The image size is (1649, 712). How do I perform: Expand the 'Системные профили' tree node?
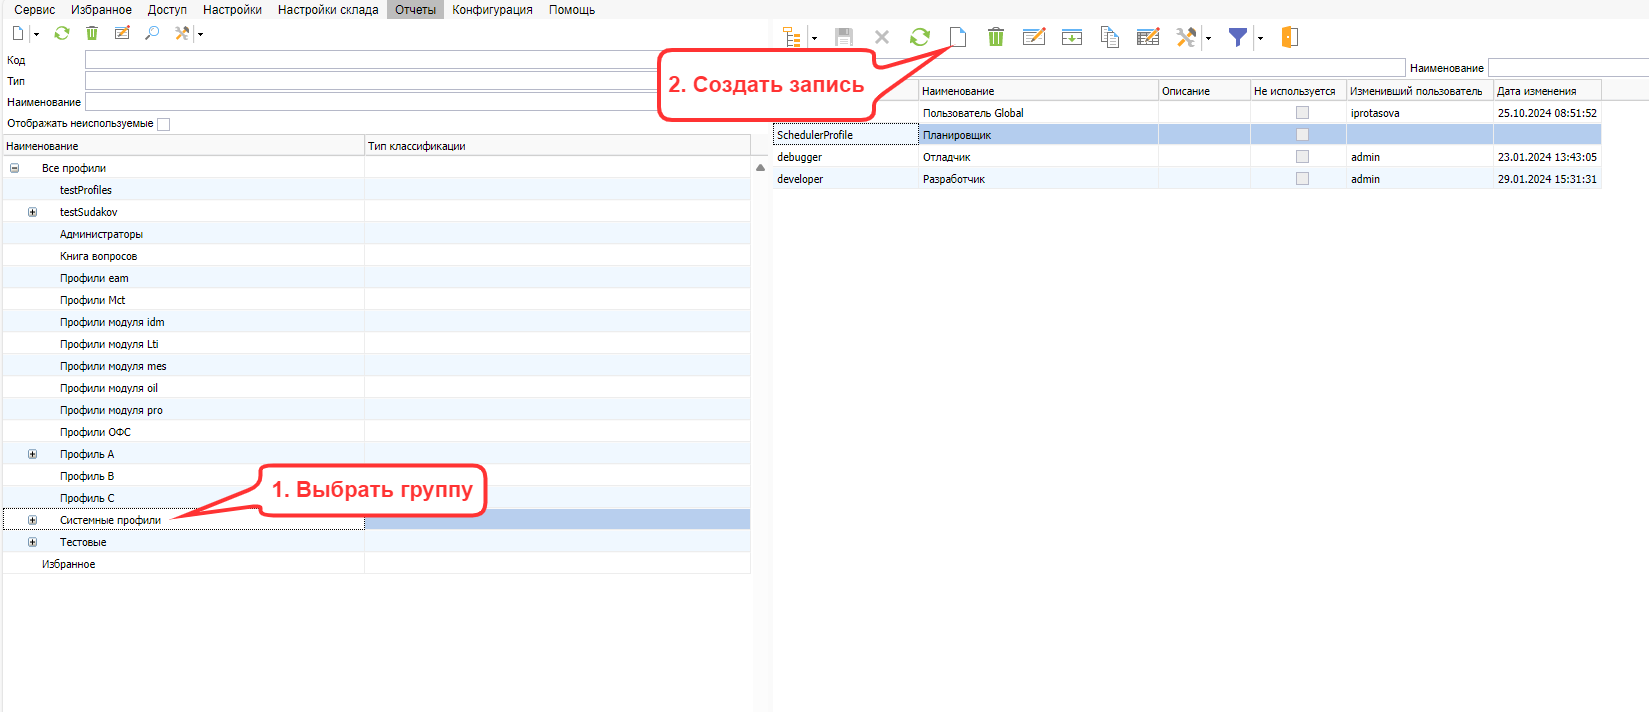(32, 520)
